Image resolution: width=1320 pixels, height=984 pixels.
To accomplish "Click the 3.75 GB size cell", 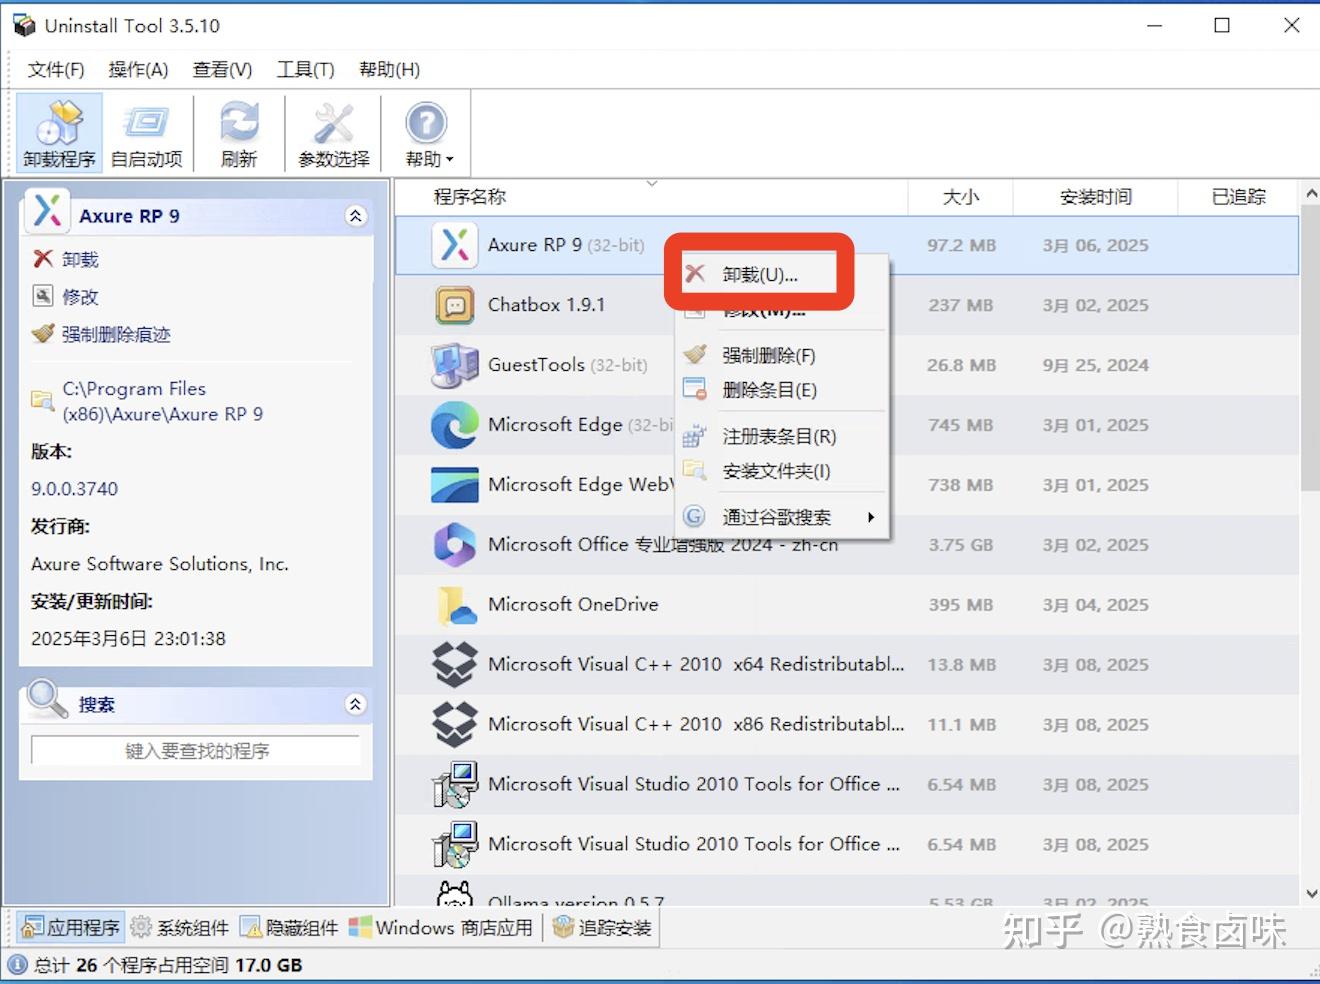I will click(x=960, y=545).
